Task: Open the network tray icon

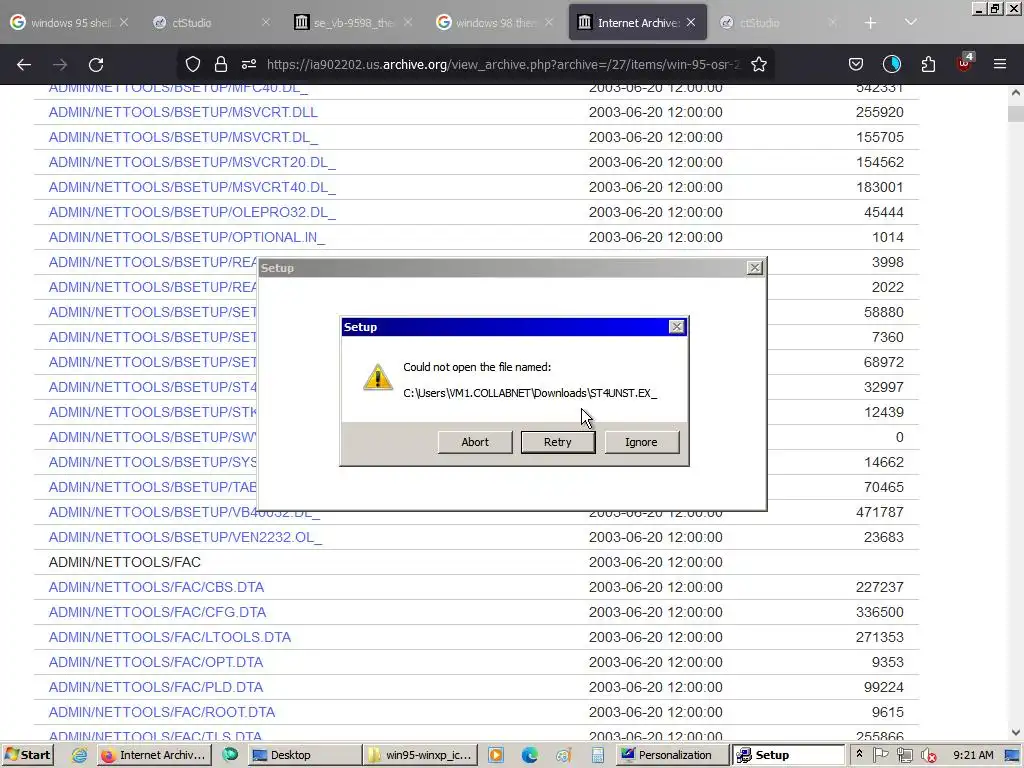Action: point(904,755)
